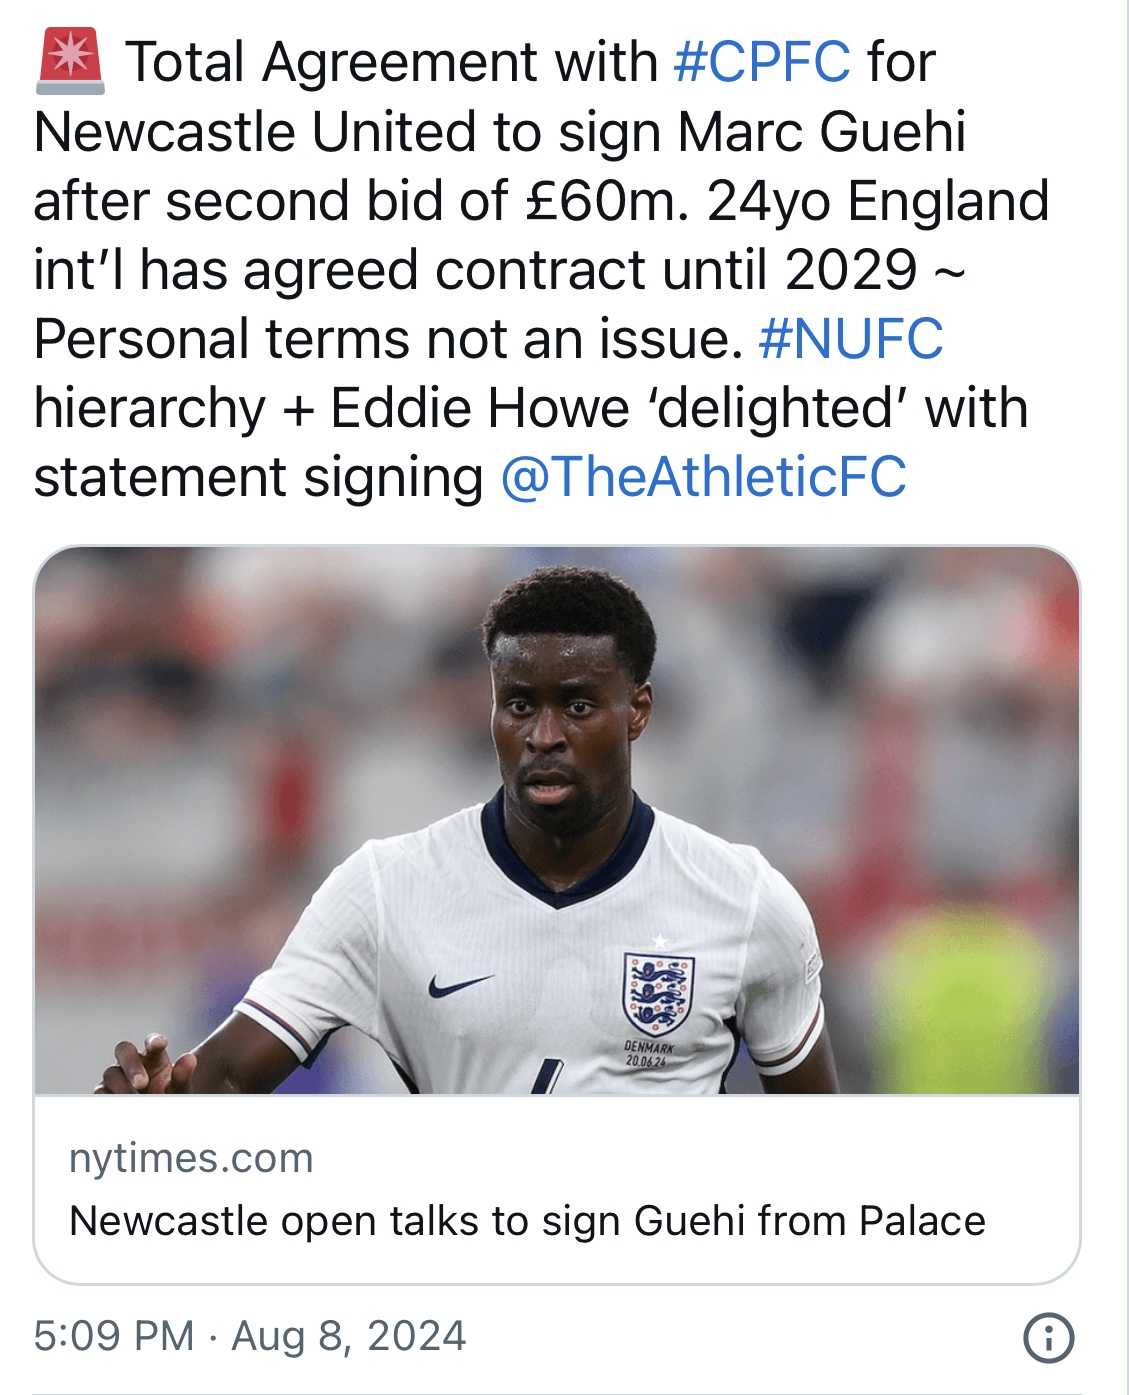Open the England player photo preview

click(557, 820)
